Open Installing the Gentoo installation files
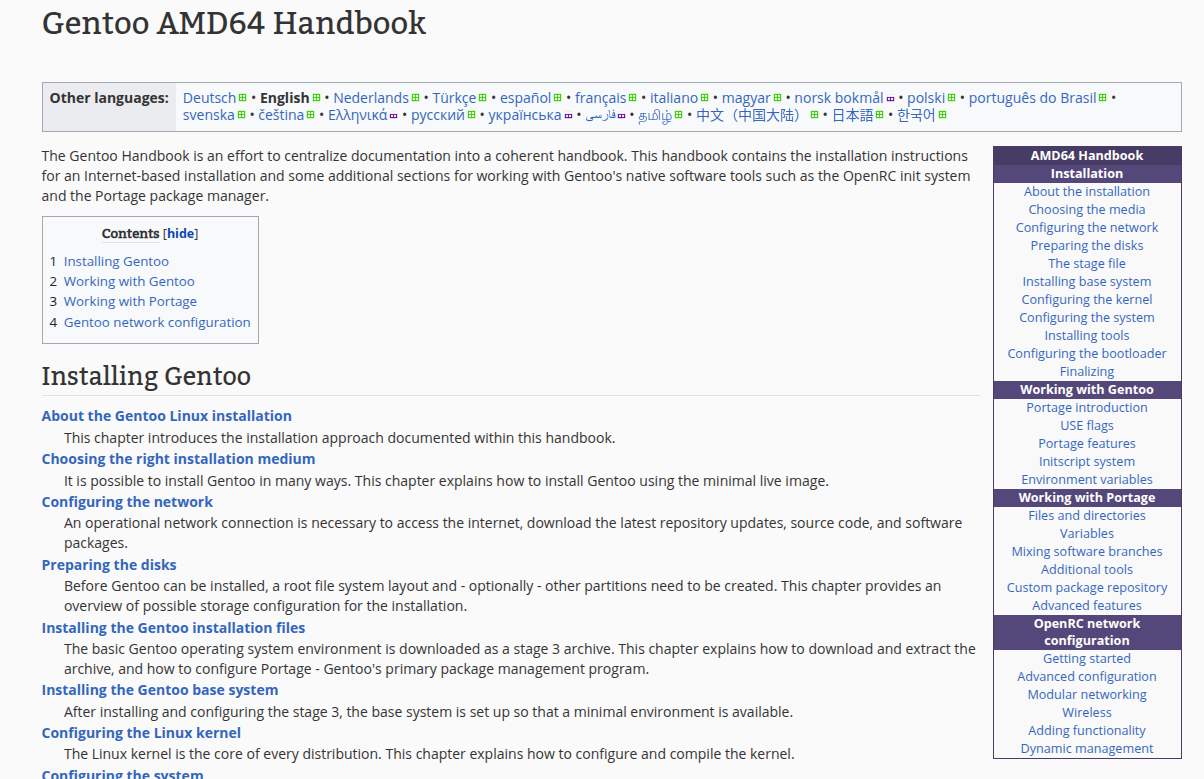1204x779 pixels. [173, 628]
